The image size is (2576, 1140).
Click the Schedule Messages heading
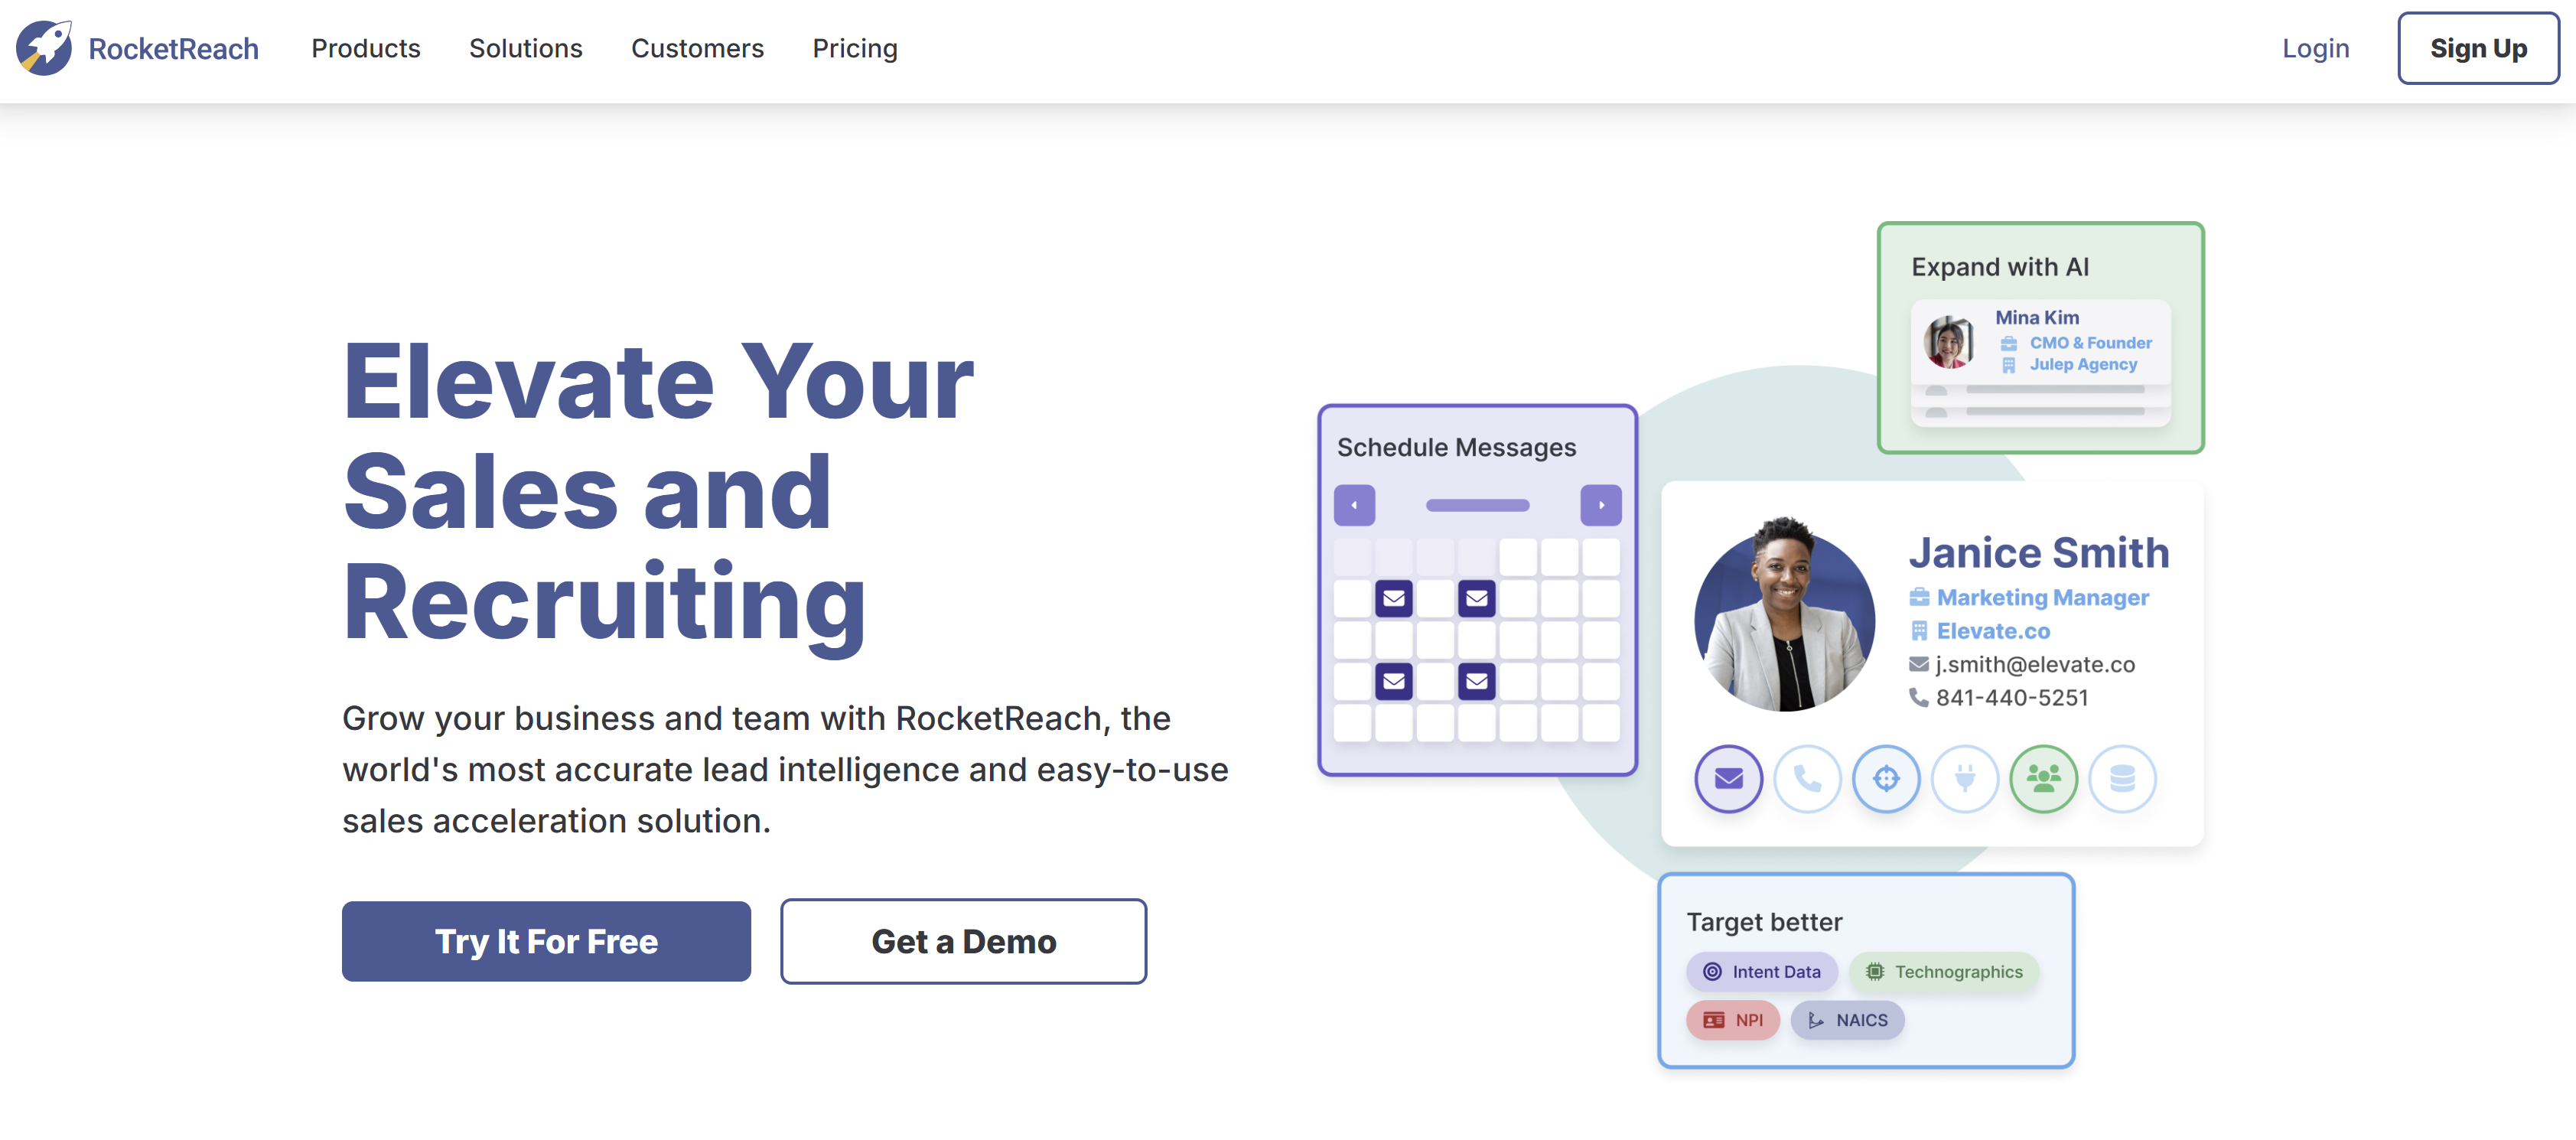tap(1456, 447)
